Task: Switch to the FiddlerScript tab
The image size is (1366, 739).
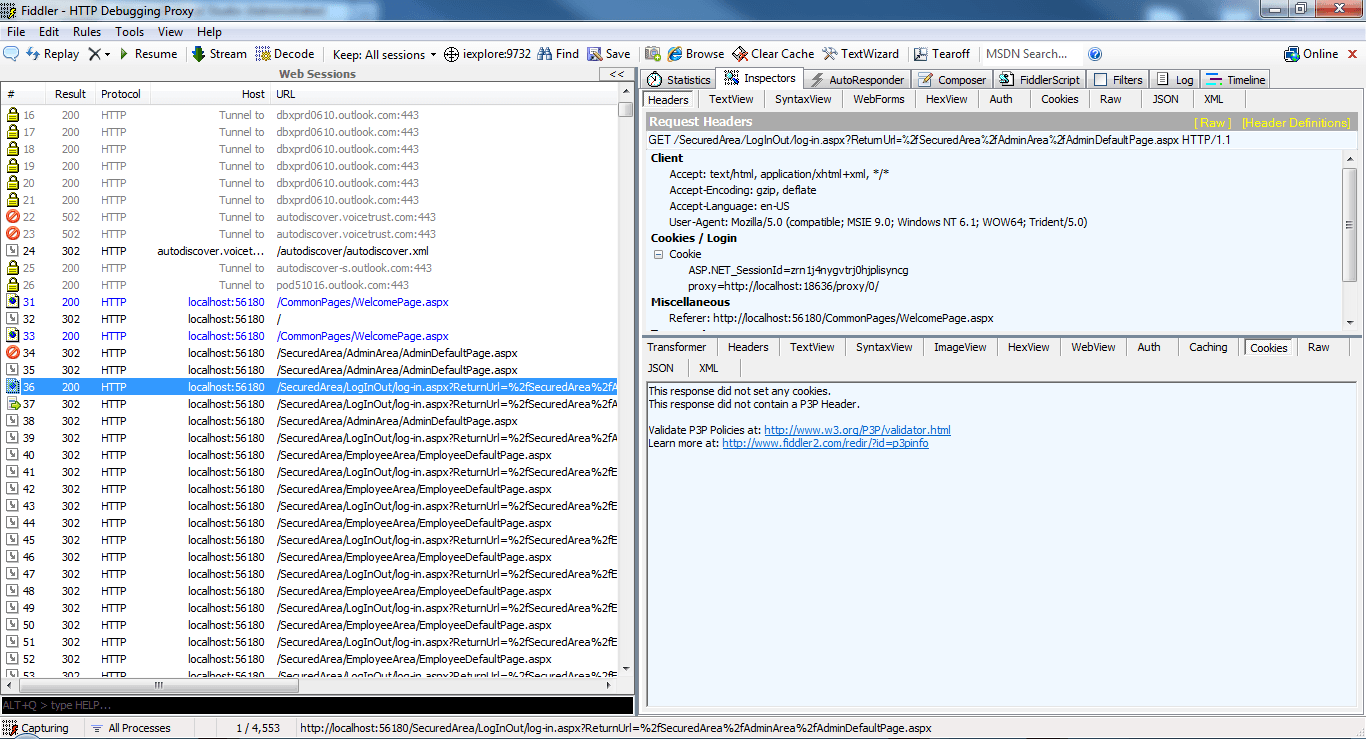Action: (x=1040, y=80)
